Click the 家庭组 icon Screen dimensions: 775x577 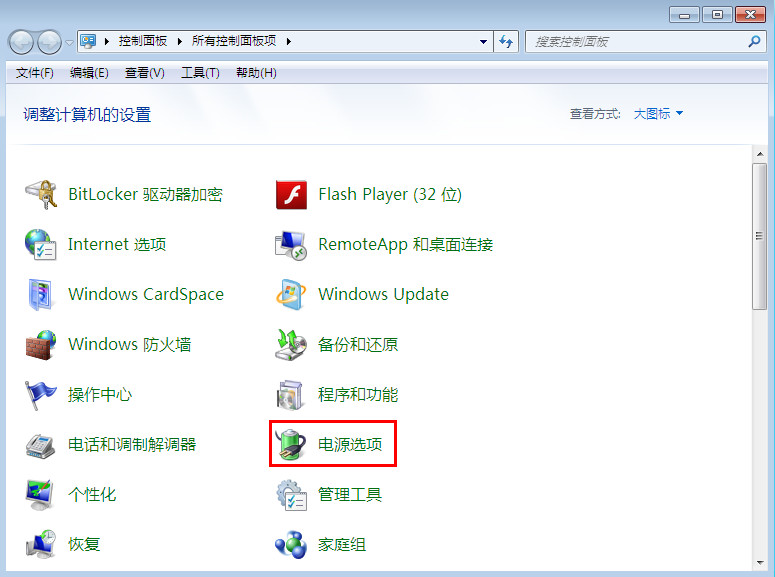point(291,544)
